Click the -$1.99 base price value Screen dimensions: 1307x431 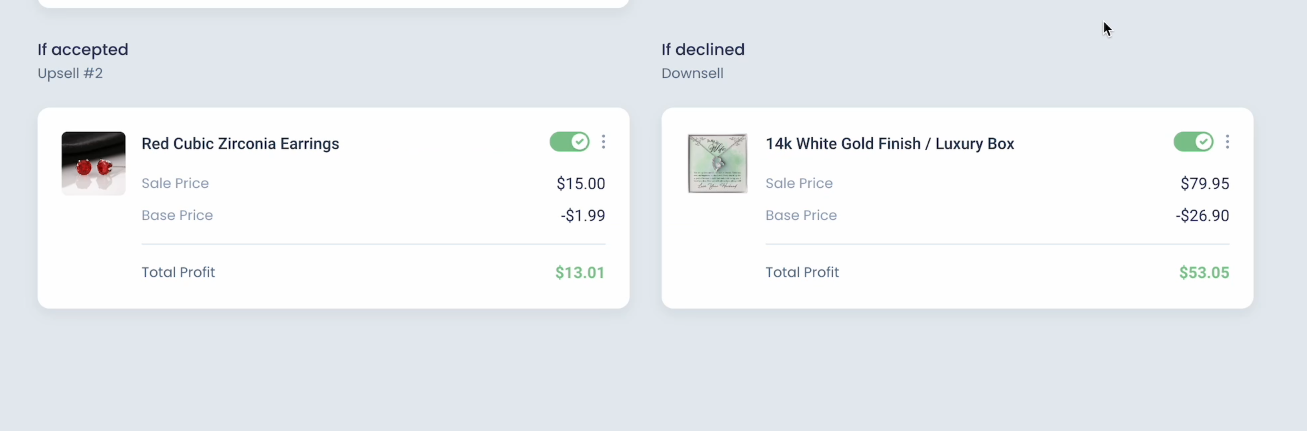point(583,216)
